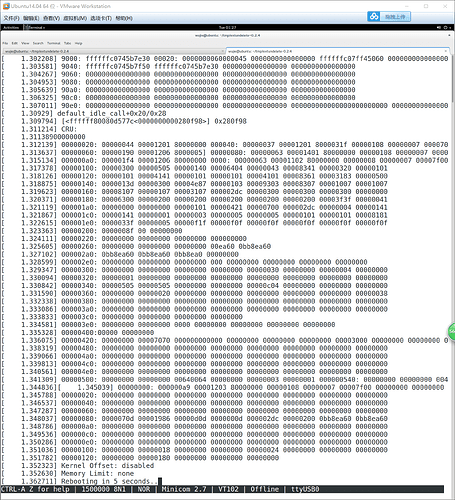The width and height of the screenshot is (455, 500).
Task: Open the 文件(F) menu in VMware
Action: pyautogui.click(x=11, y=18)
